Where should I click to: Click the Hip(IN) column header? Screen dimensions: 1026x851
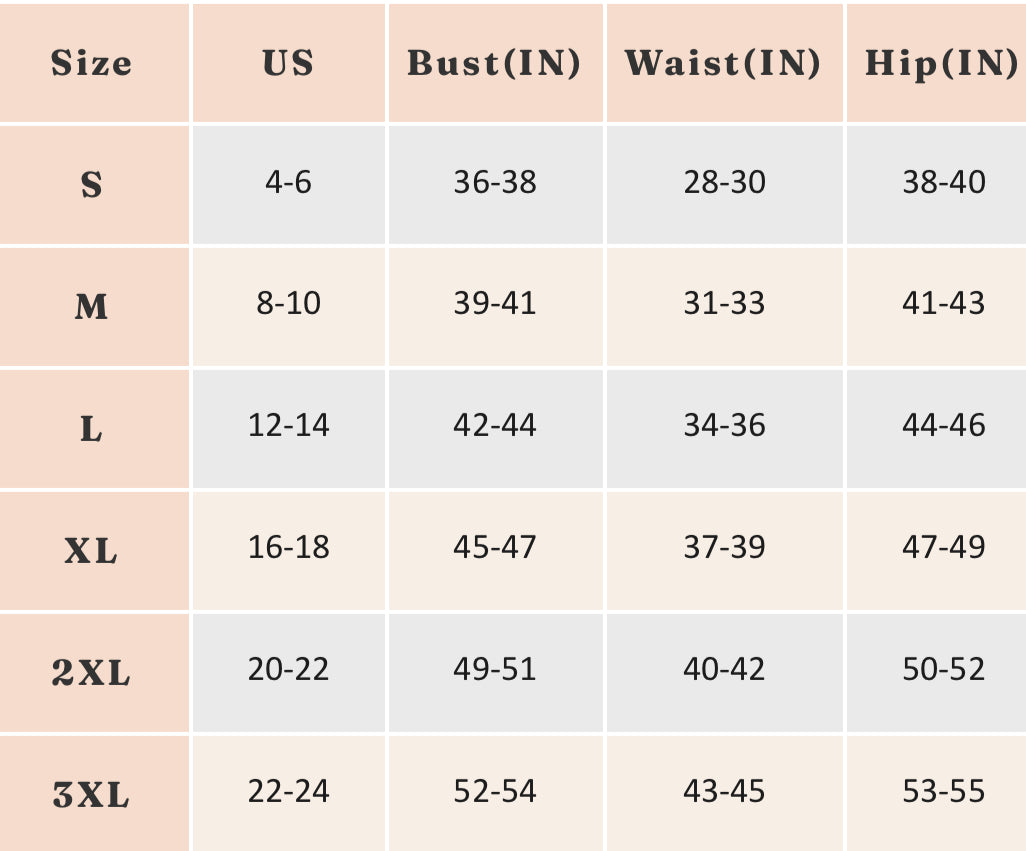941,64
